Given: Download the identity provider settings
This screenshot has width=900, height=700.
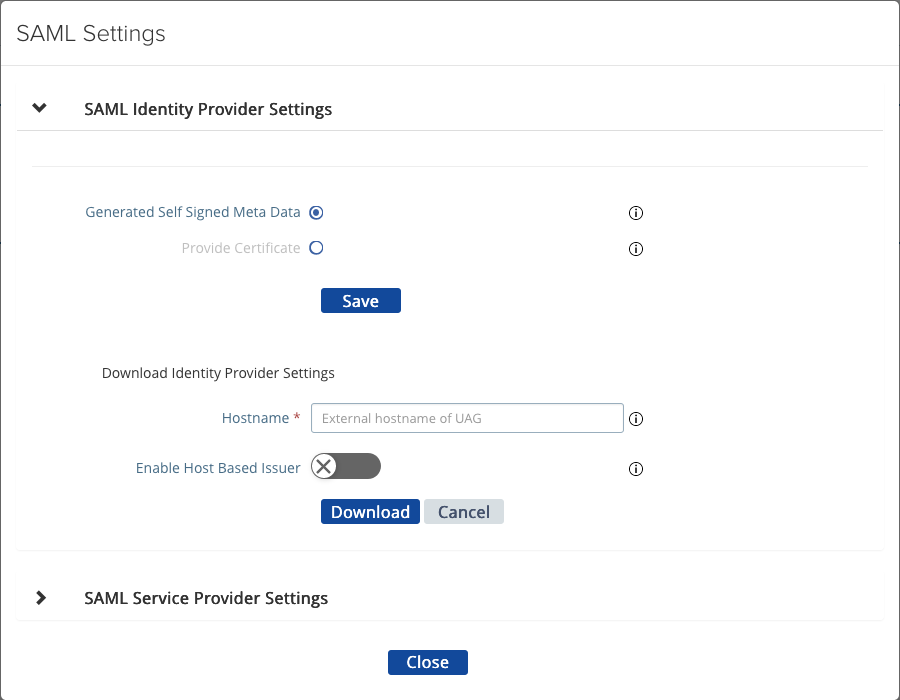Looking at the screenshot, I should coord(370,512).
